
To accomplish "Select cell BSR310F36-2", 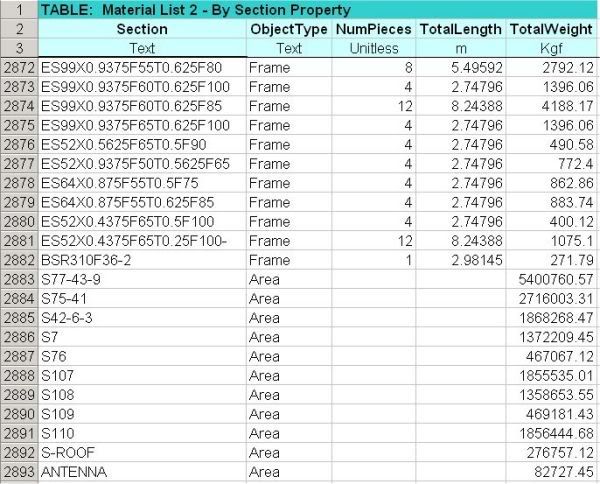I will coord(142,260).
